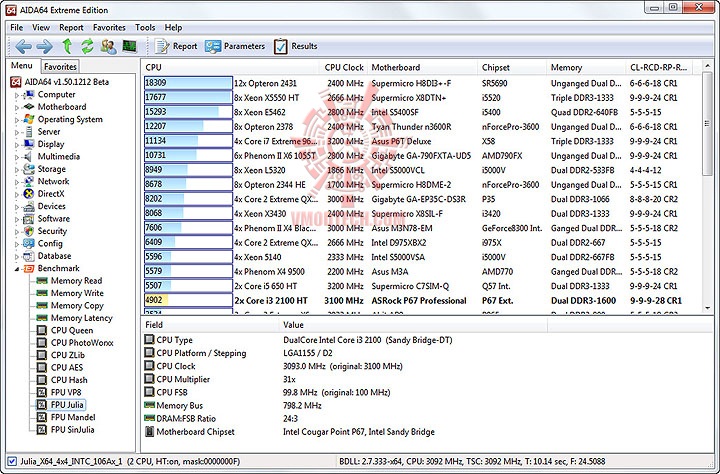The image size is (720, 474).
Task: Open the Help menu
Action: pyautogui.click(x=174, y=28)
